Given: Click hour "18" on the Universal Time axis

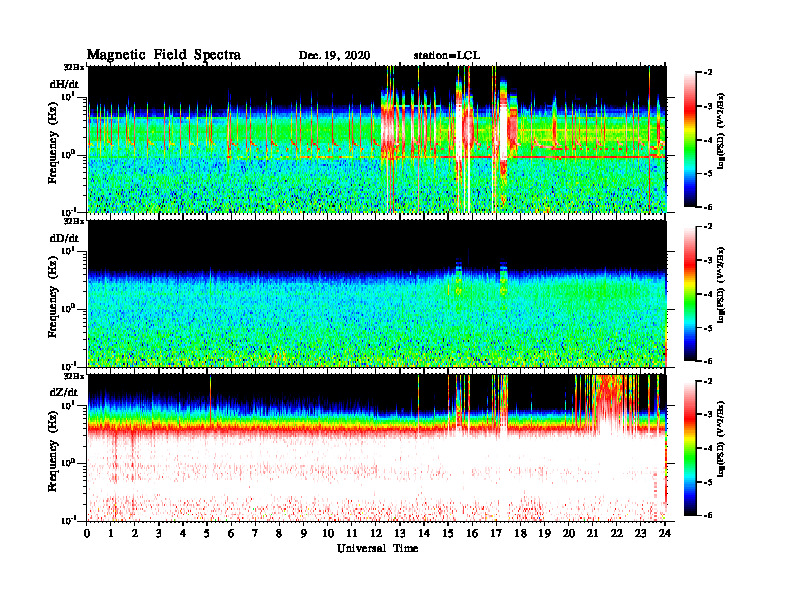Looking at the screenshot, I should [520, 533].
